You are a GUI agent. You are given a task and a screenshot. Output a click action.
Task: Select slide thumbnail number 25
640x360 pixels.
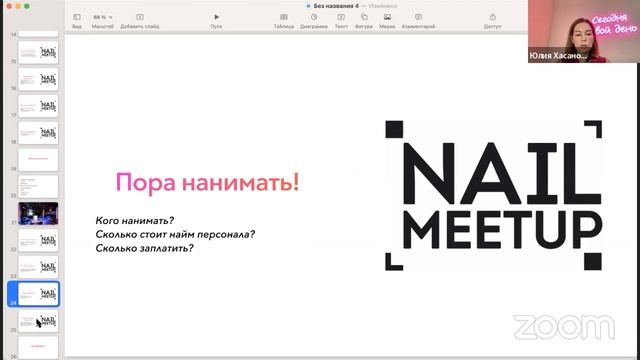38,321
